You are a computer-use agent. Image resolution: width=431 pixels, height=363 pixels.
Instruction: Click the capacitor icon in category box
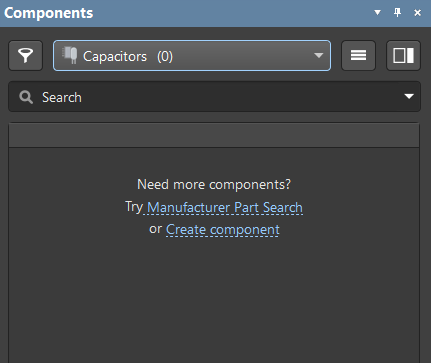[70, 55]
